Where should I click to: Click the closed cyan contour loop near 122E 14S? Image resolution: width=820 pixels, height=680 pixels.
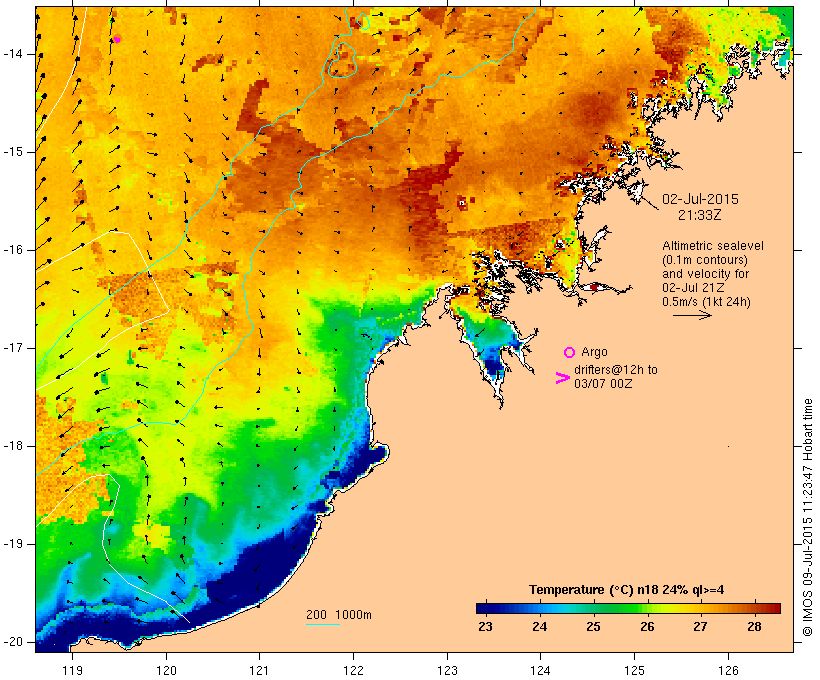[x=342, y=61]
